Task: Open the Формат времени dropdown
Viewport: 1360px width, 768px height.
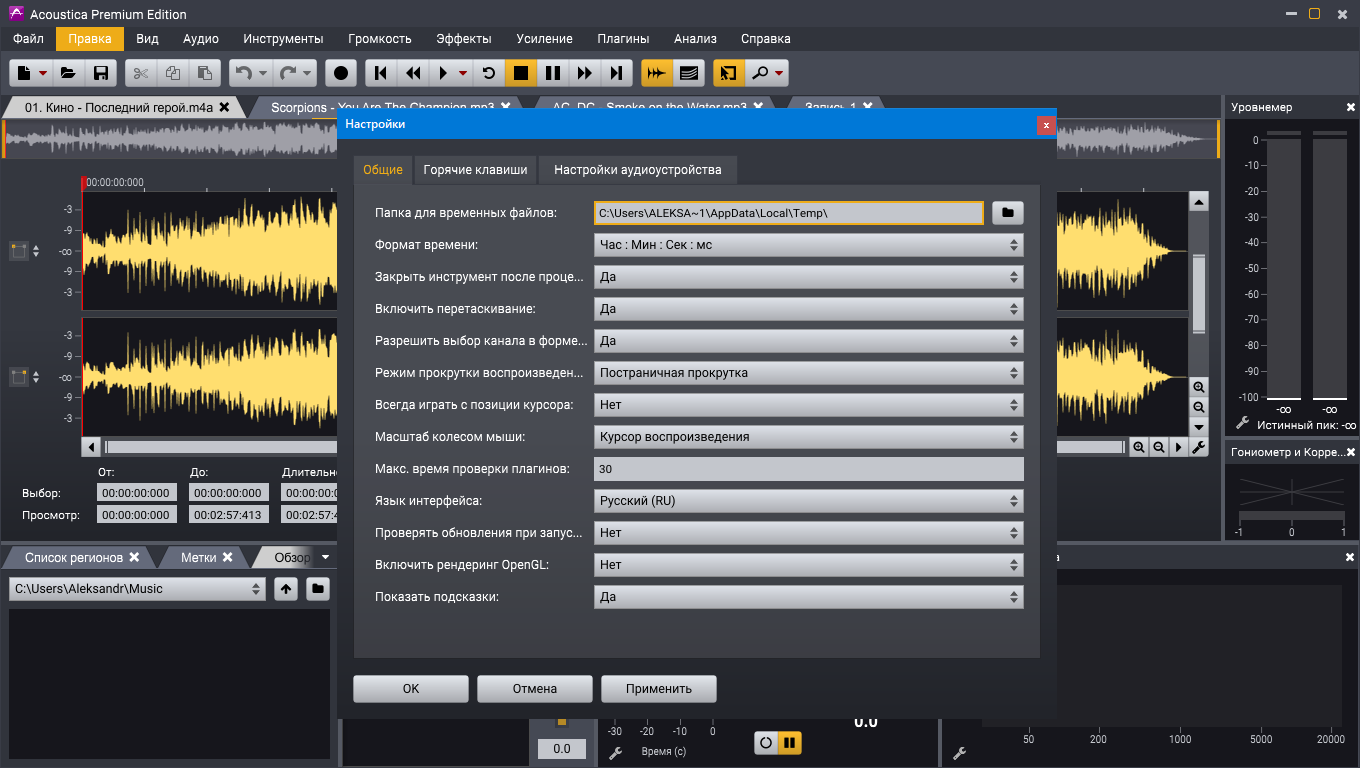Action: click(x=808, y=245)
